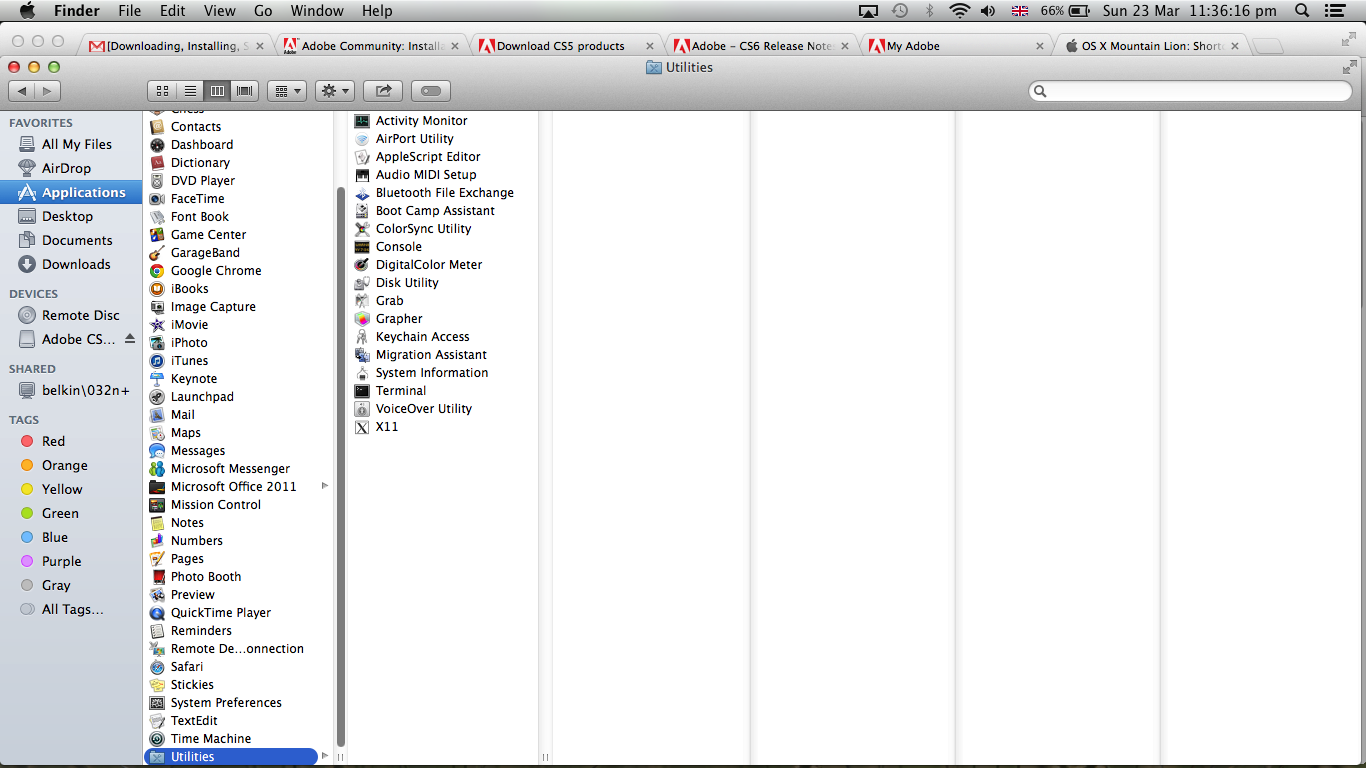Select the AppleScript Editor icon
Viewport: 1366px width, 768px height.
coord(362,157)
